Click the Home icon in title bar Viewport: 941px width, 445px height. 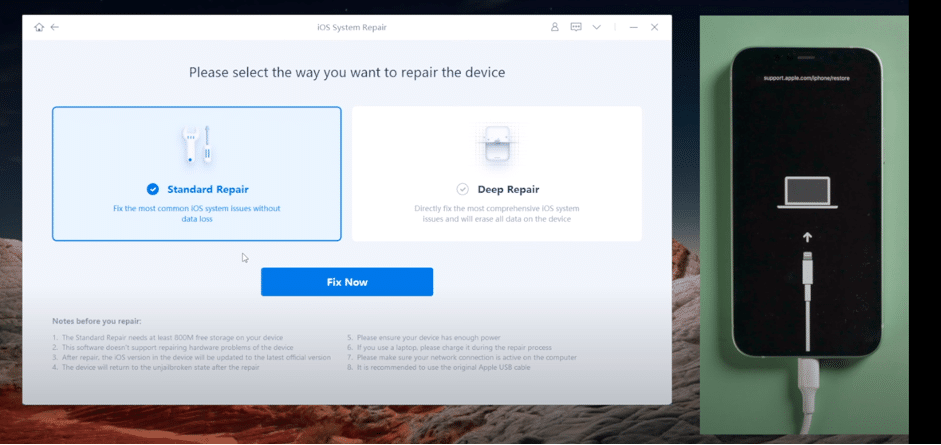39,27
